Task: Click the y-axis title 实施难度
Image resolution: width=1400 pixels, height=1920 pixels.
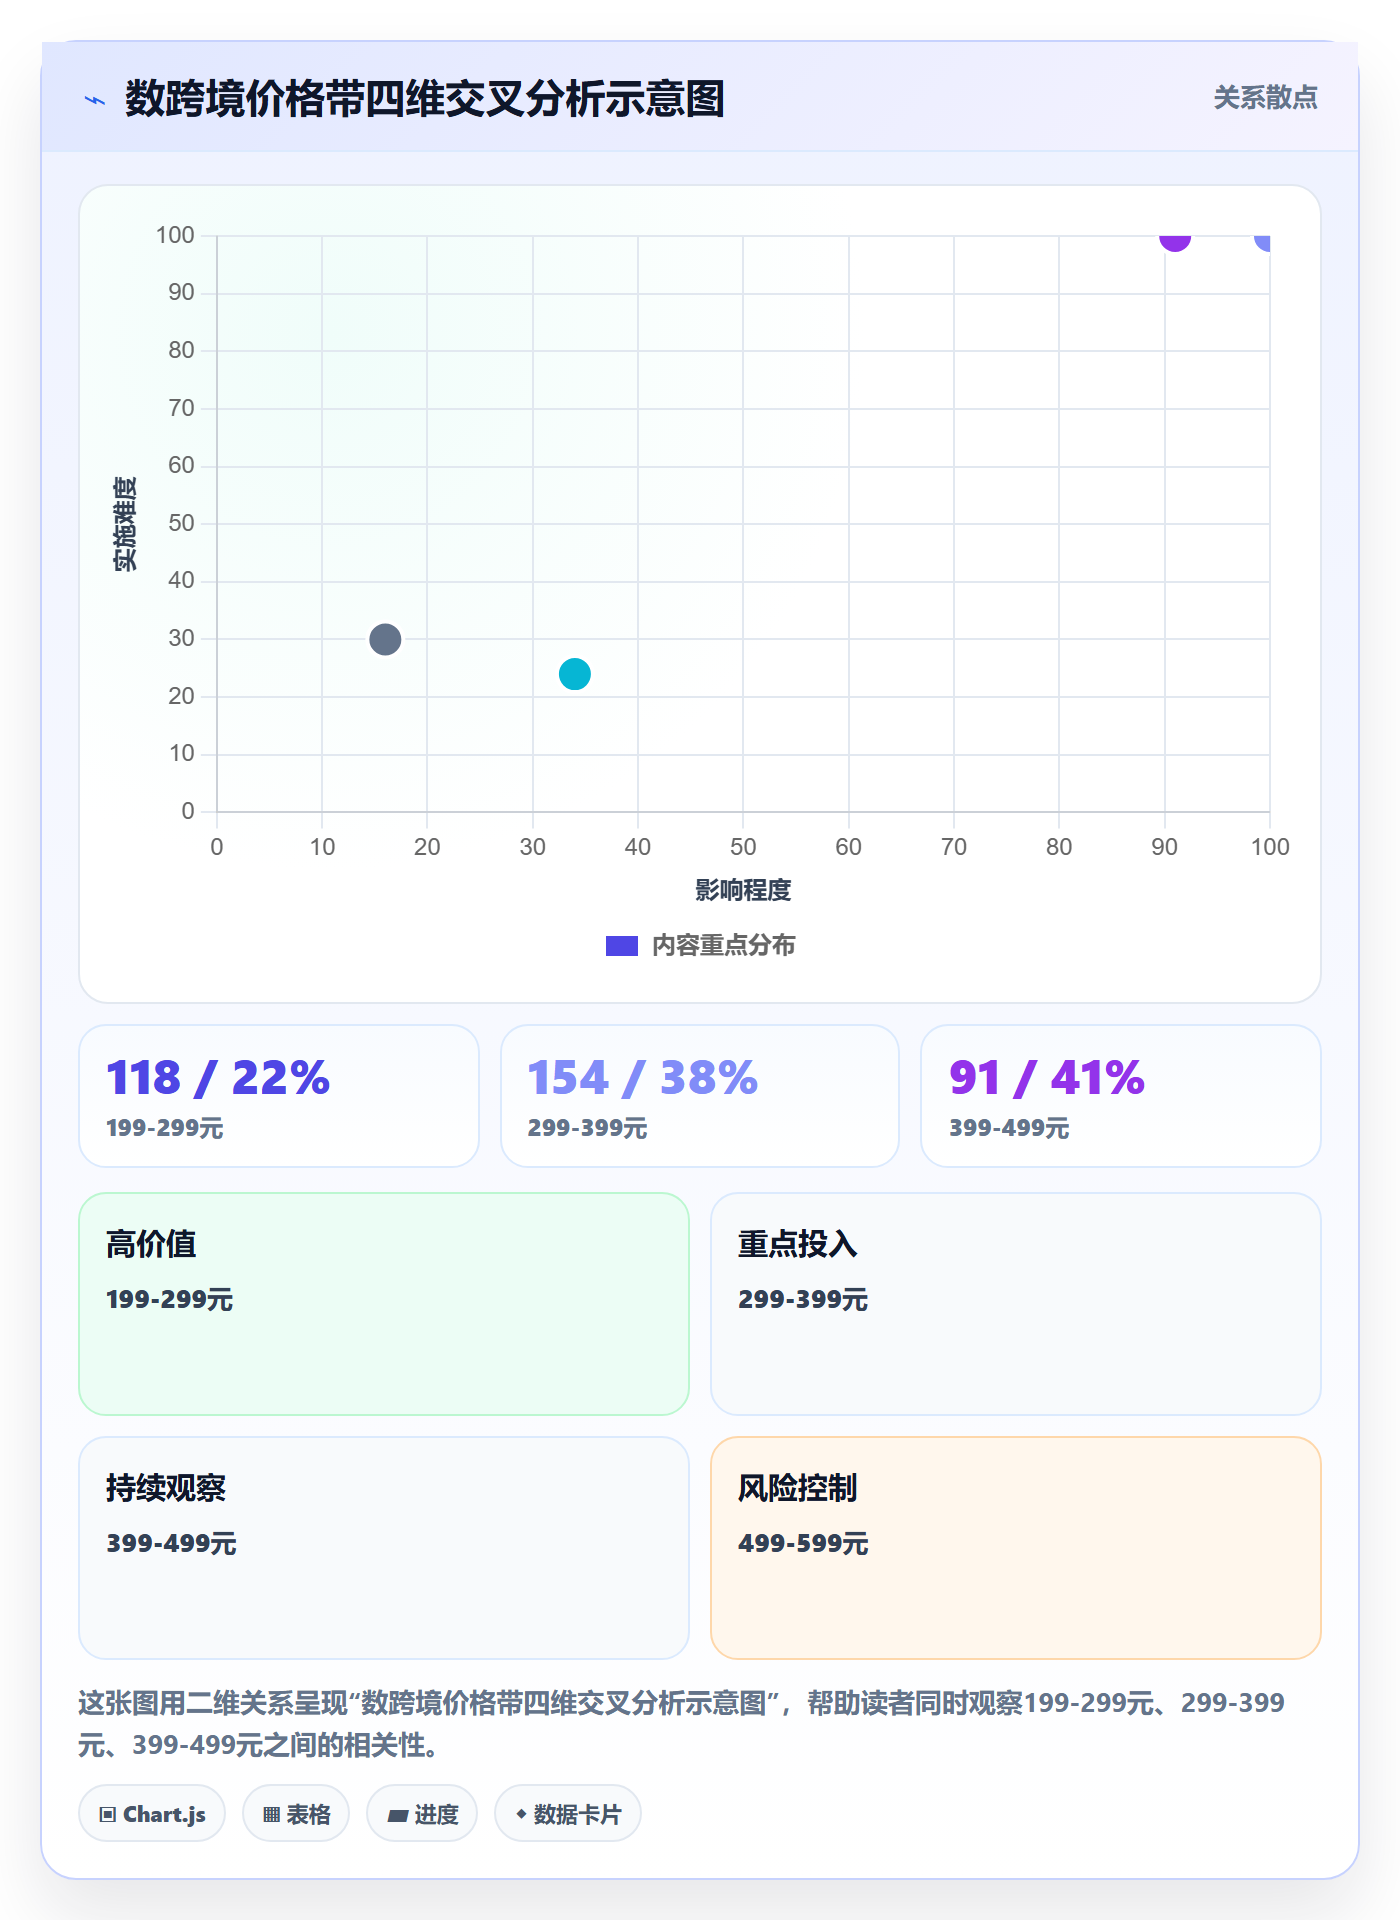Action: [125, 524]
